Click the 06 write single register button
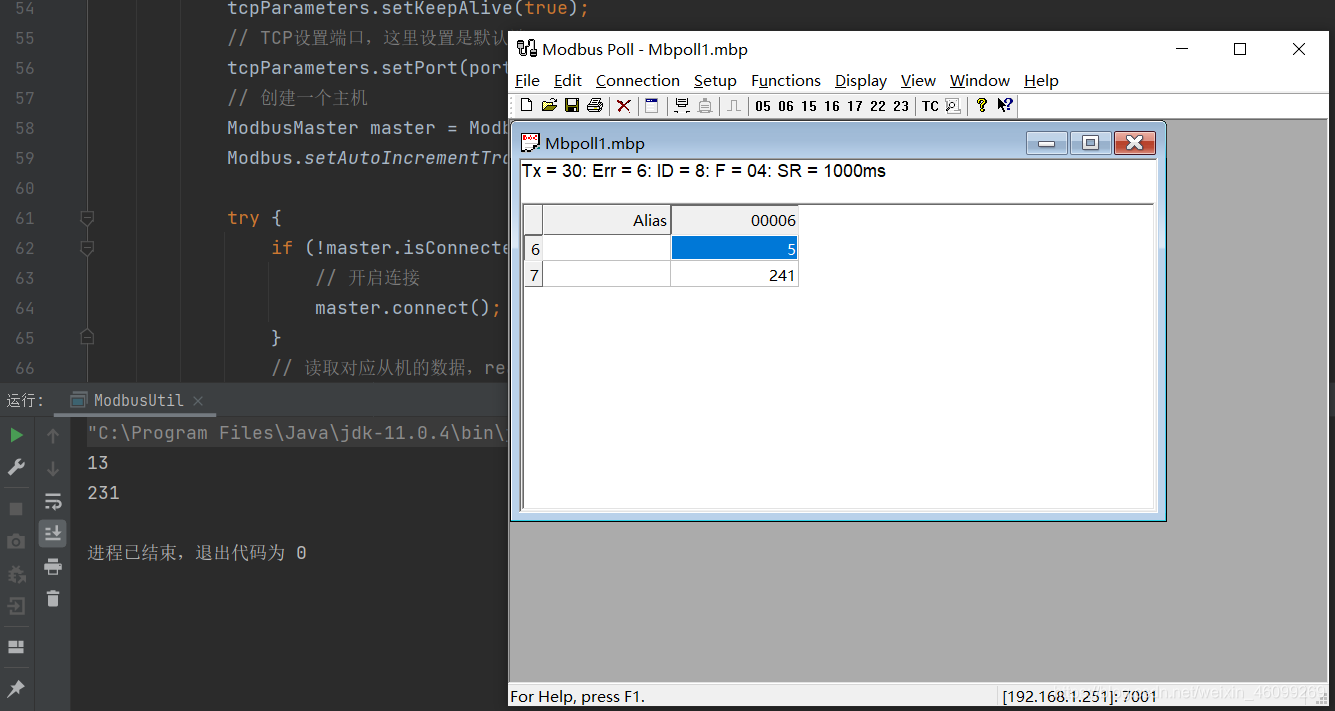 786,106
